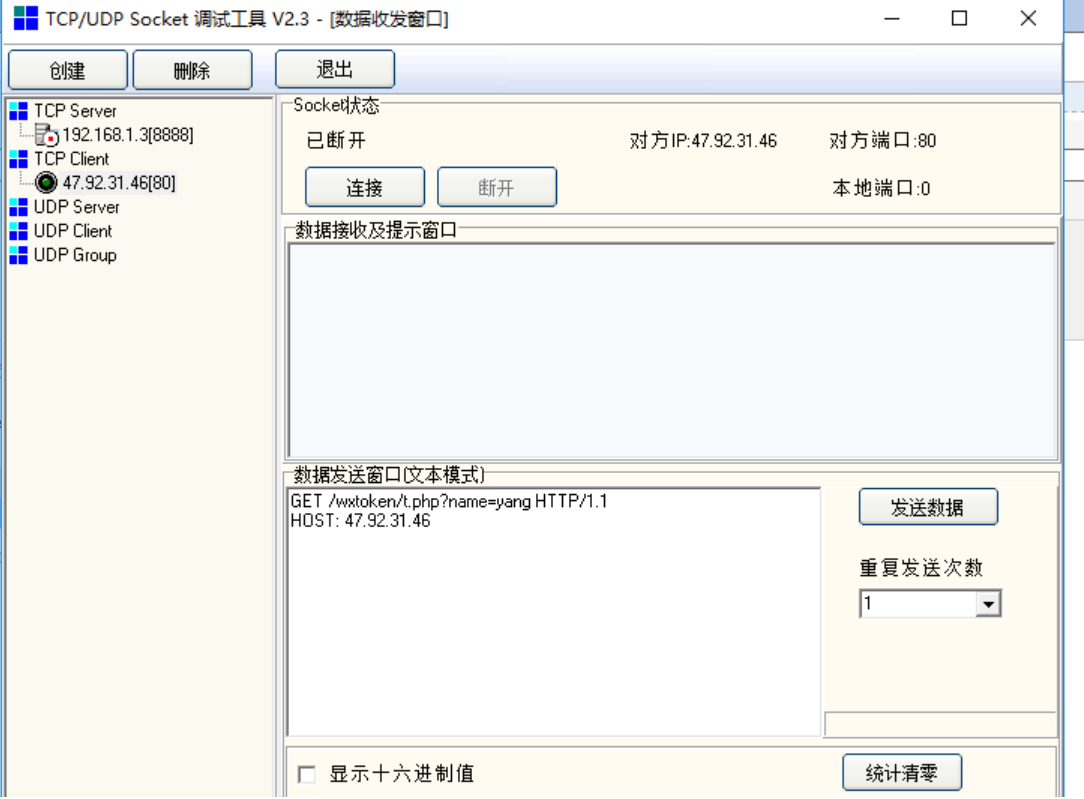Click the round client icon beside 47.92.31.46[80]
1084x799 pixels.
[x=47, y=183]
